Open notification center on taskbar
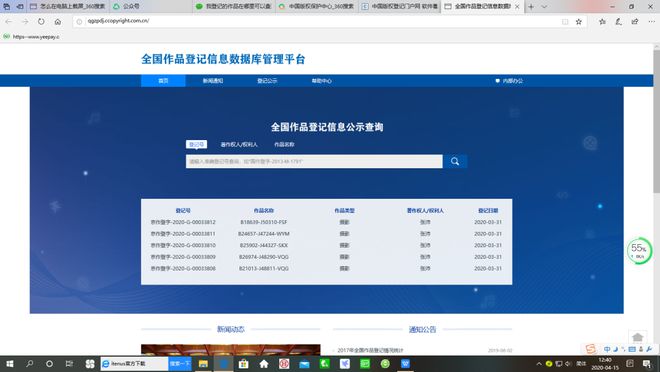 point(647,364)
